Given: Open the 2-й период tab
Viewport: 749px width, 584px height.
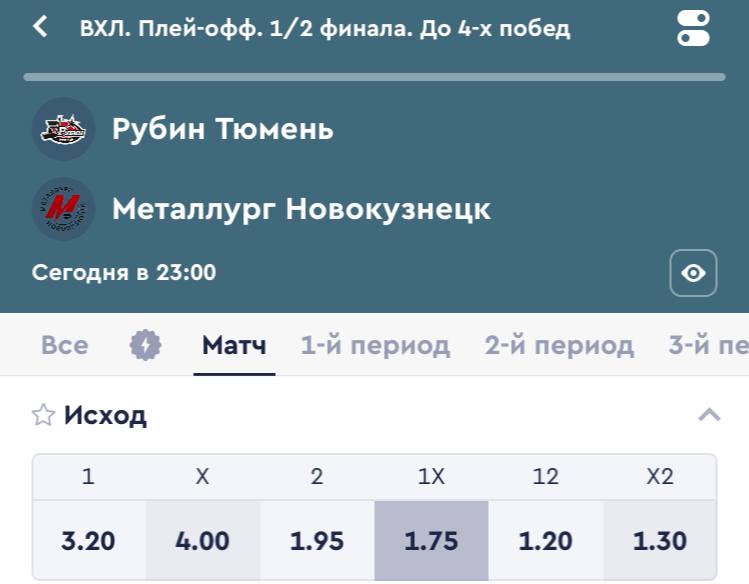Looking at the screenshot, I should pyautogui.click(x=559, y=346).
